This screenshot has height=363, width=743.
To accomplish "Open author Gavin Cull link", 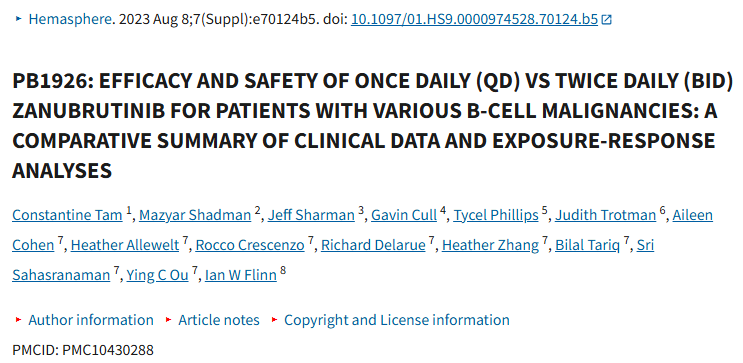I will (x=404, y=215).
